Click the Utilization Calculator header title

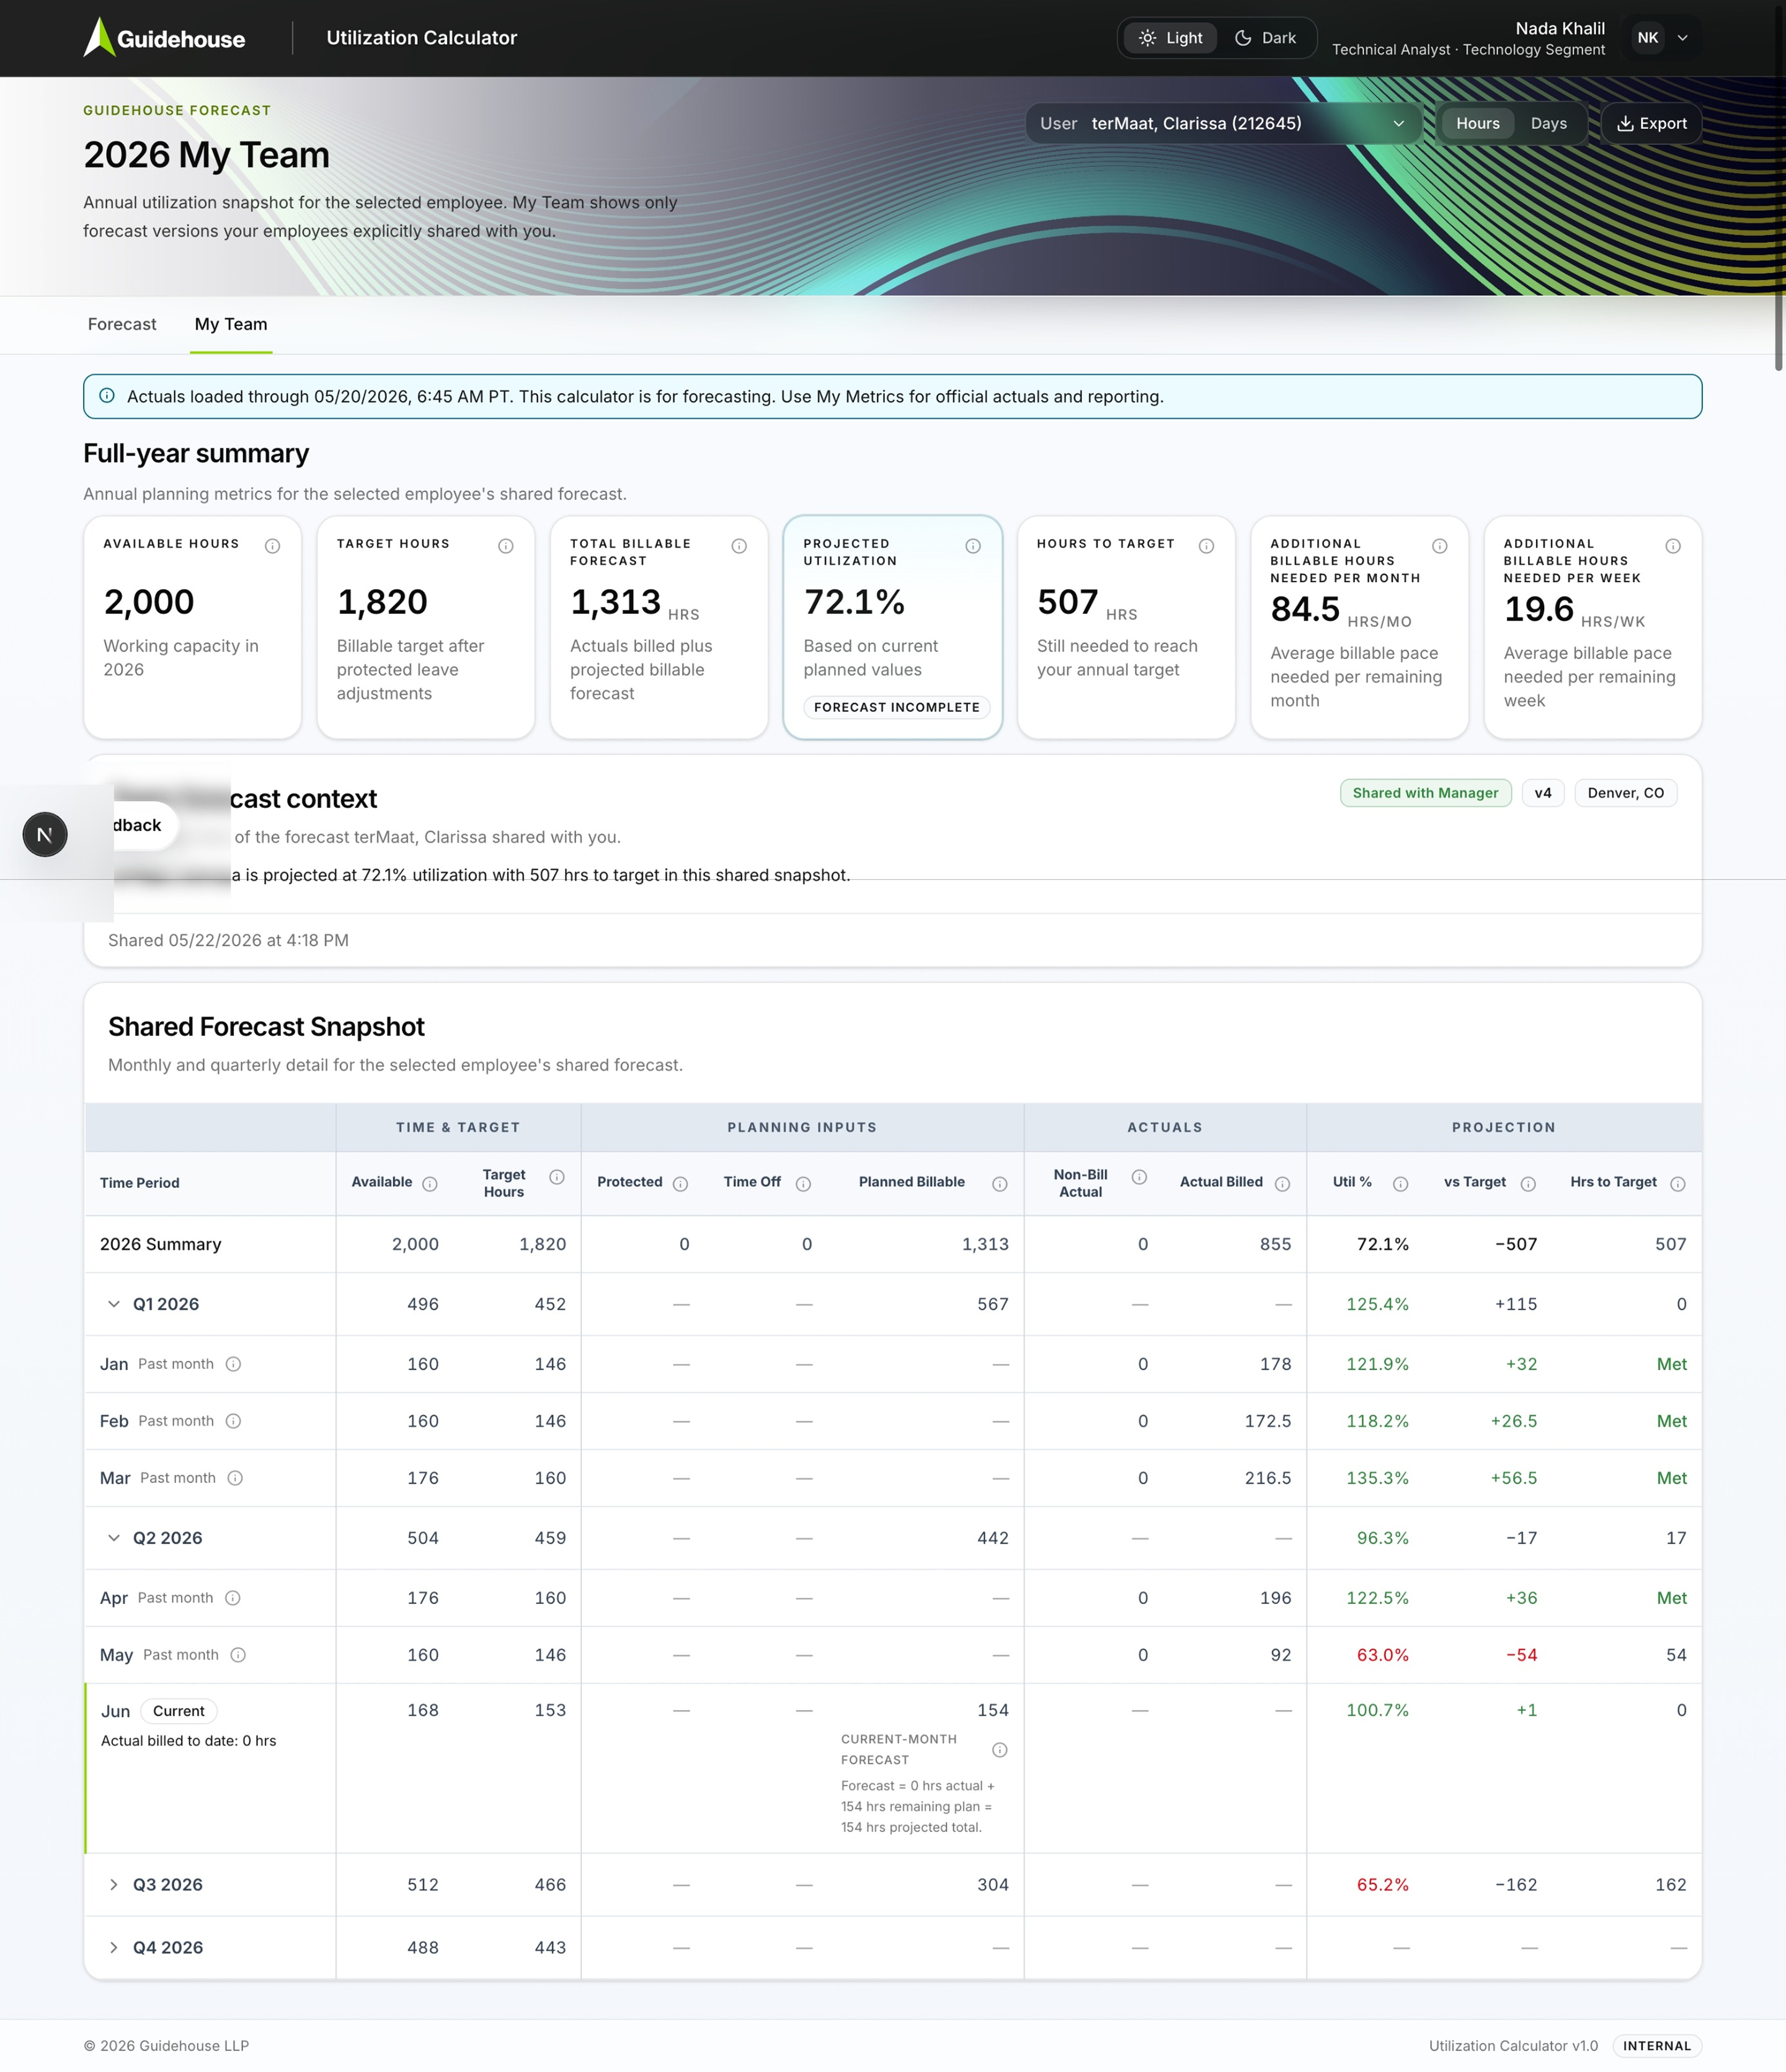(x=422, y=38)
